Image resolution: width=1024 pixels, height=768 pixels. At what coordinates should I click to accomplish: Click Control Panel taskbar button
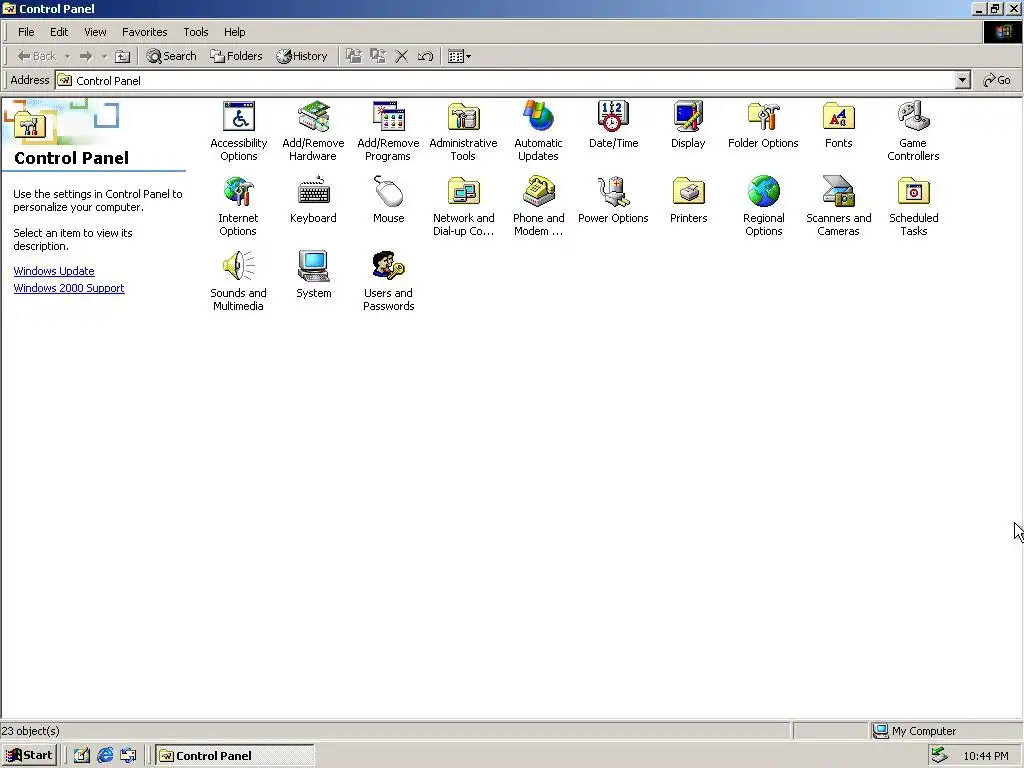235,756
